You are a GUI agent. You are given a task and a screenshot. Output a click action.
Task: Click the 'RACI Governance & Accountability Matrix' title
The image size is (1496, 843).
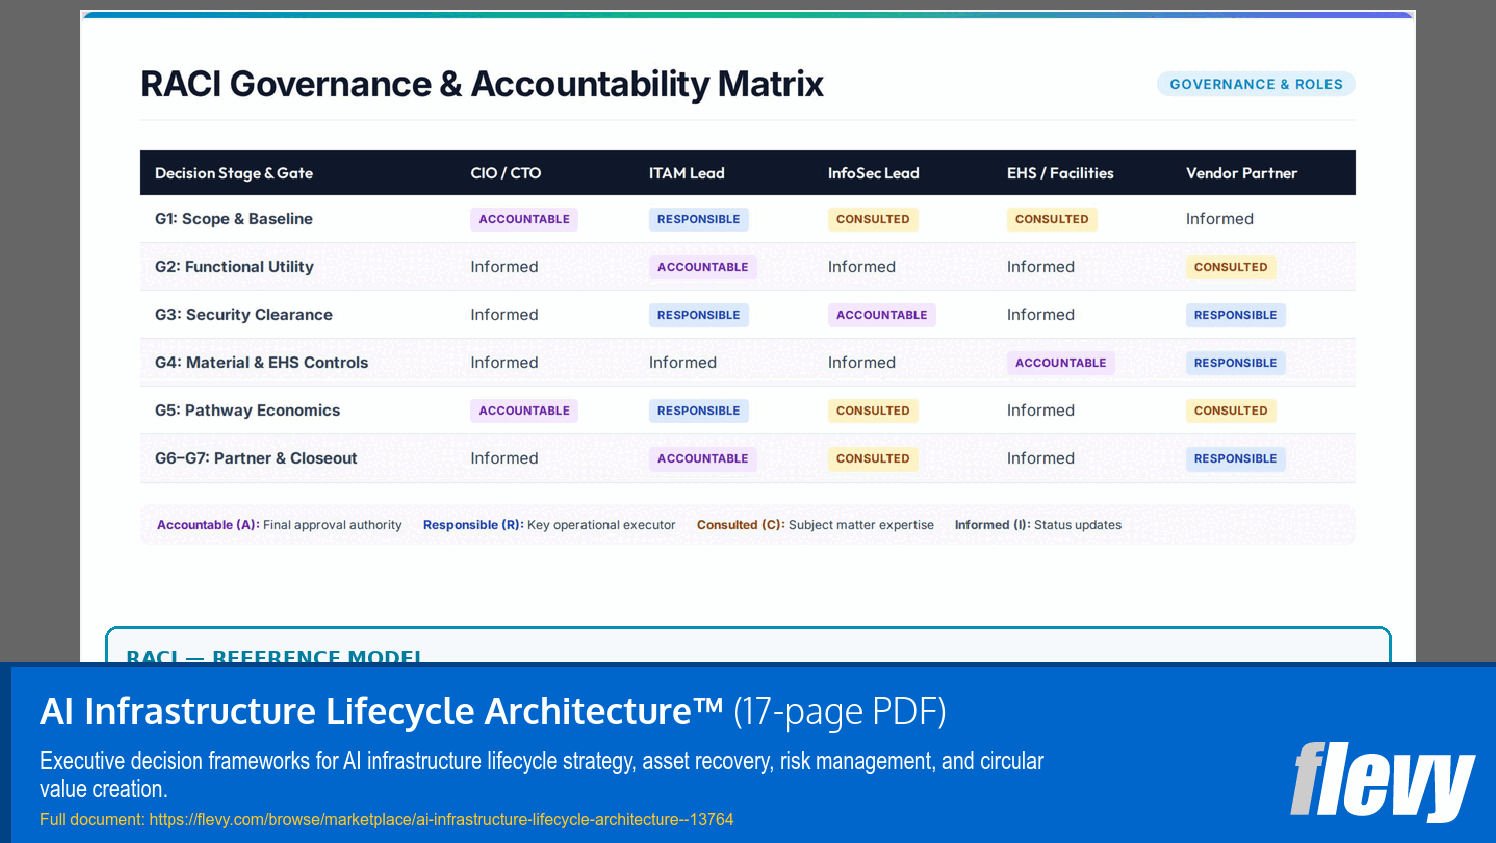pyautogui.click(x=482, y=84)
